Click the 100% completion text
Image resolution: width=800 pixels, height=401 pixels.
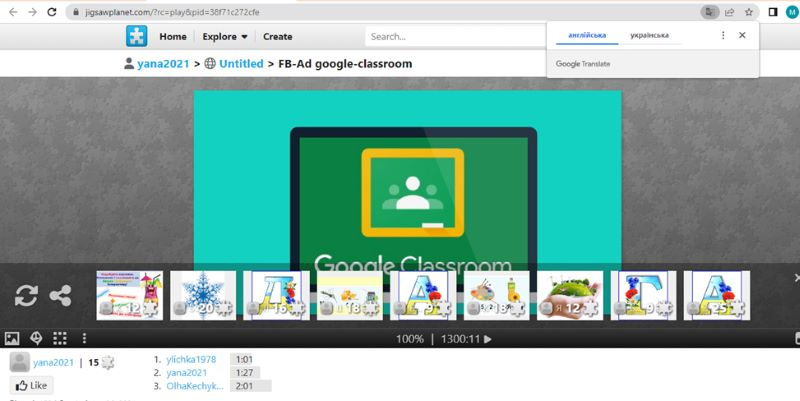click(410, 339)
